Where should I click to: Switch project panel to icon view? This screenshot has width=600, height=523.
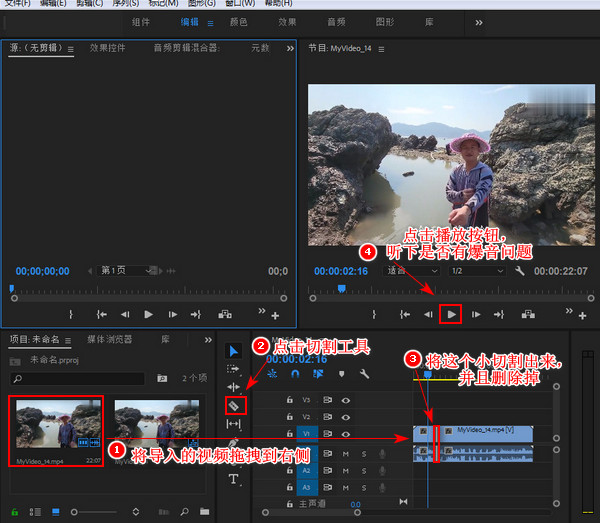click(55, 512)
